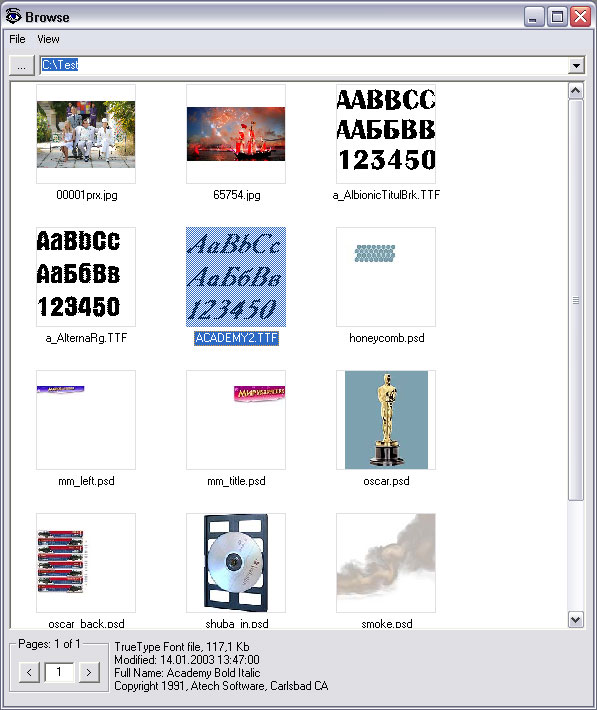Select the mm_title.psd thumbnail
The image size is (597, 710).
click(236, 420)
